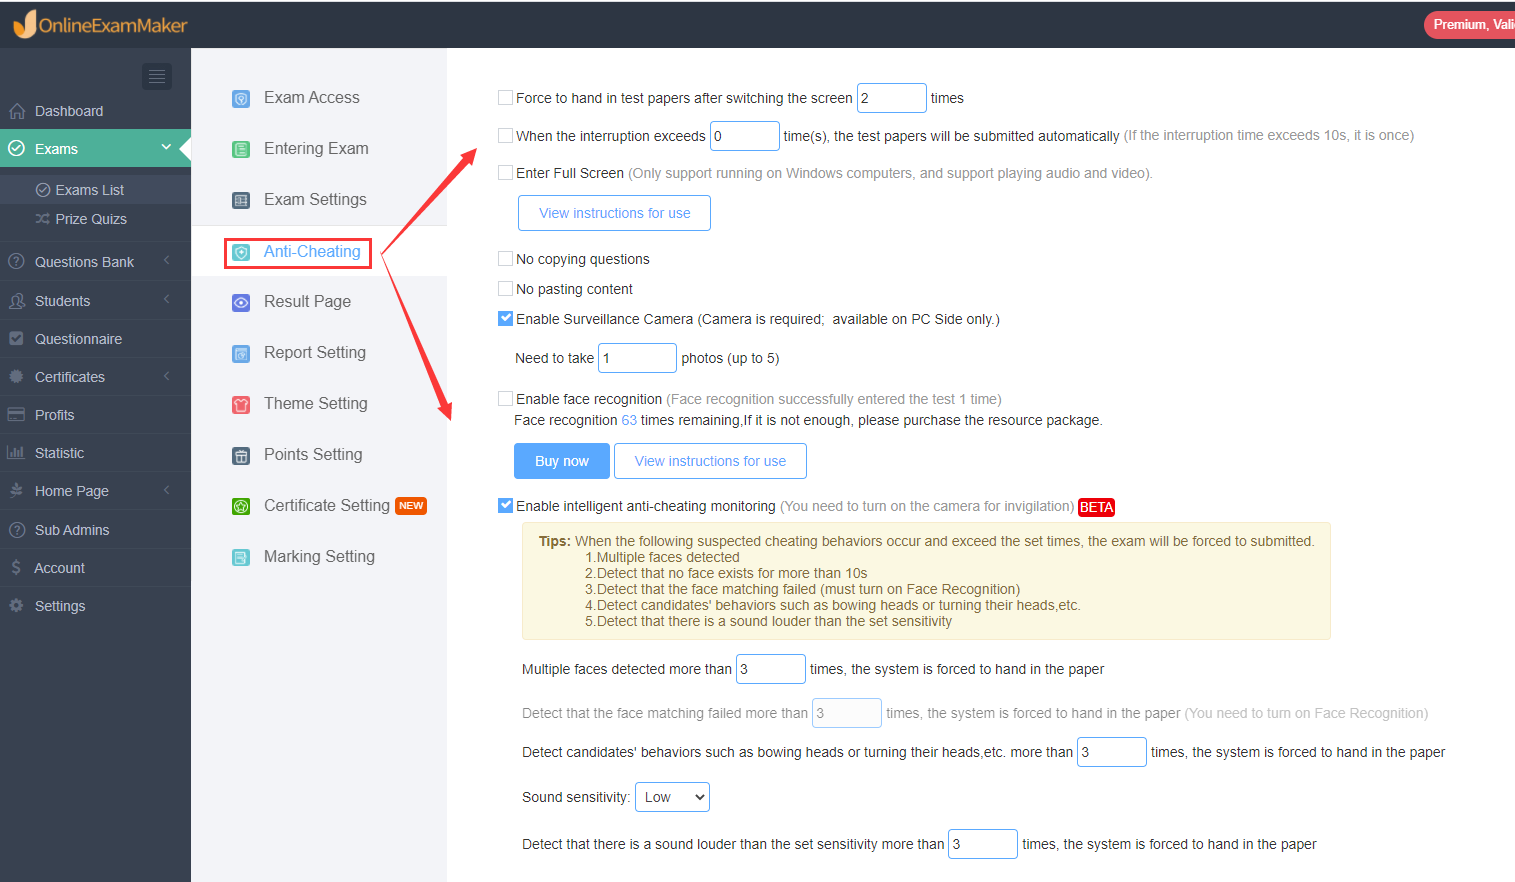Toggle the sidebar hamburger menu icon
This screenshot has width=1515, height=882.
pos(157,76)
